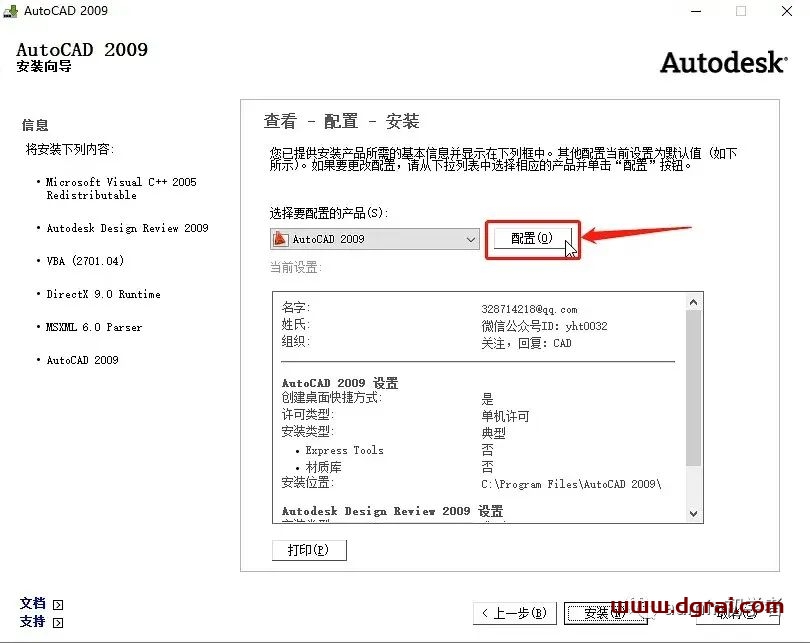Select 'Autodesk Design Review 2009' in info list
810x643 pixels.
pyautogui.click(x=127, y=228)
